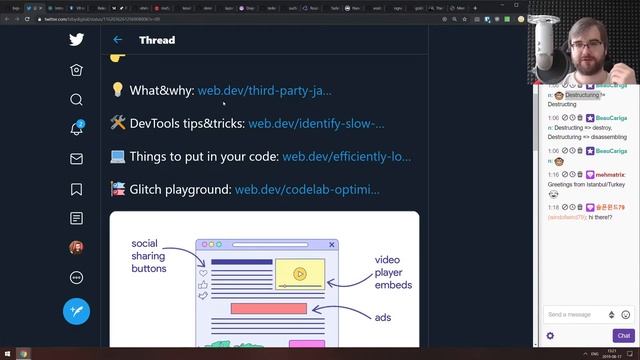Open Messages envelope icon
This screenshot has height=360, width=640.
tap(76, 159)
